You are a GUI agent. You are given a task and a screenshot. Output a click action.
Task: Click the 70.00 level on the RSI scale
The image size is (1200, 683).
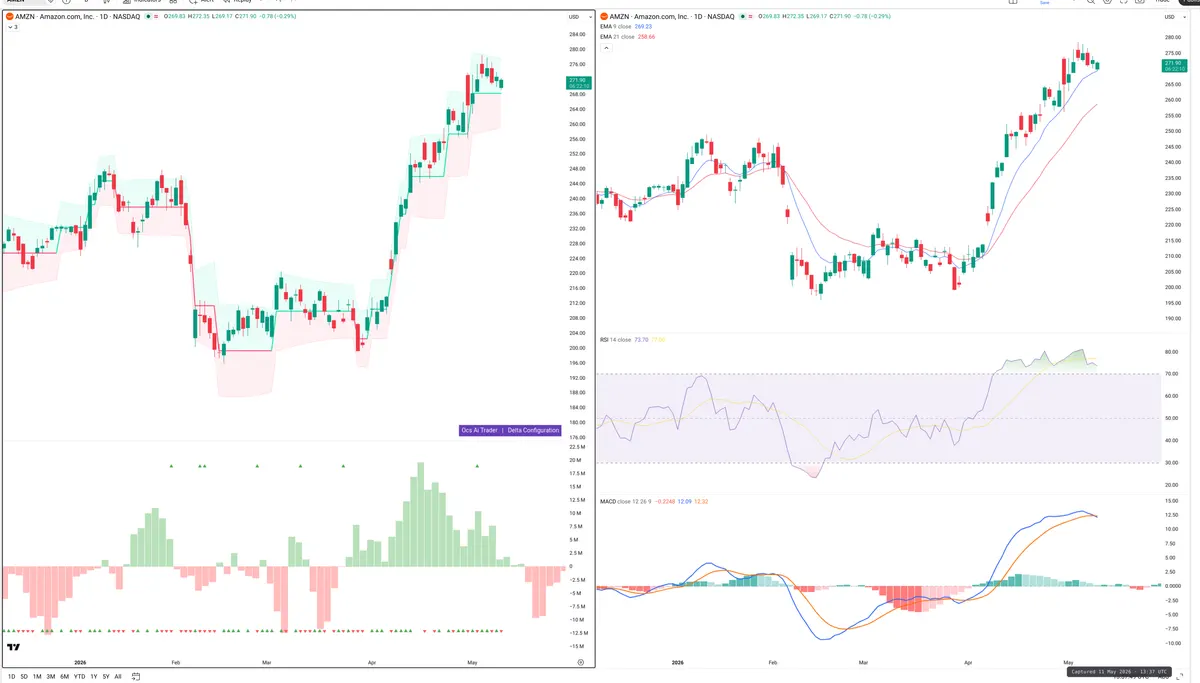click(1171, 374)
